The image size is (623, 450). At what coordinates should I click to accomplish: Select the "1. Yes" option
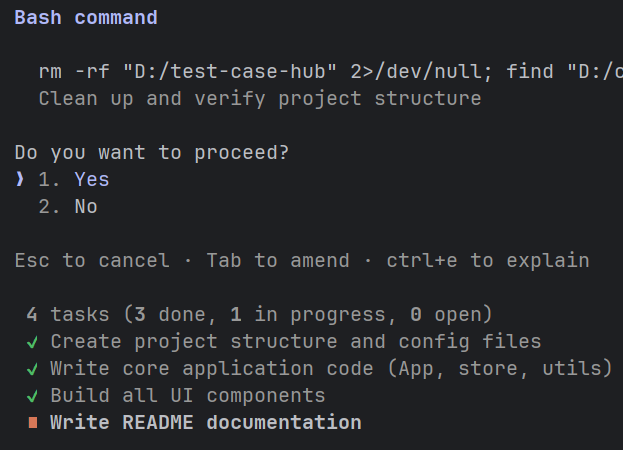pos(74,180)
